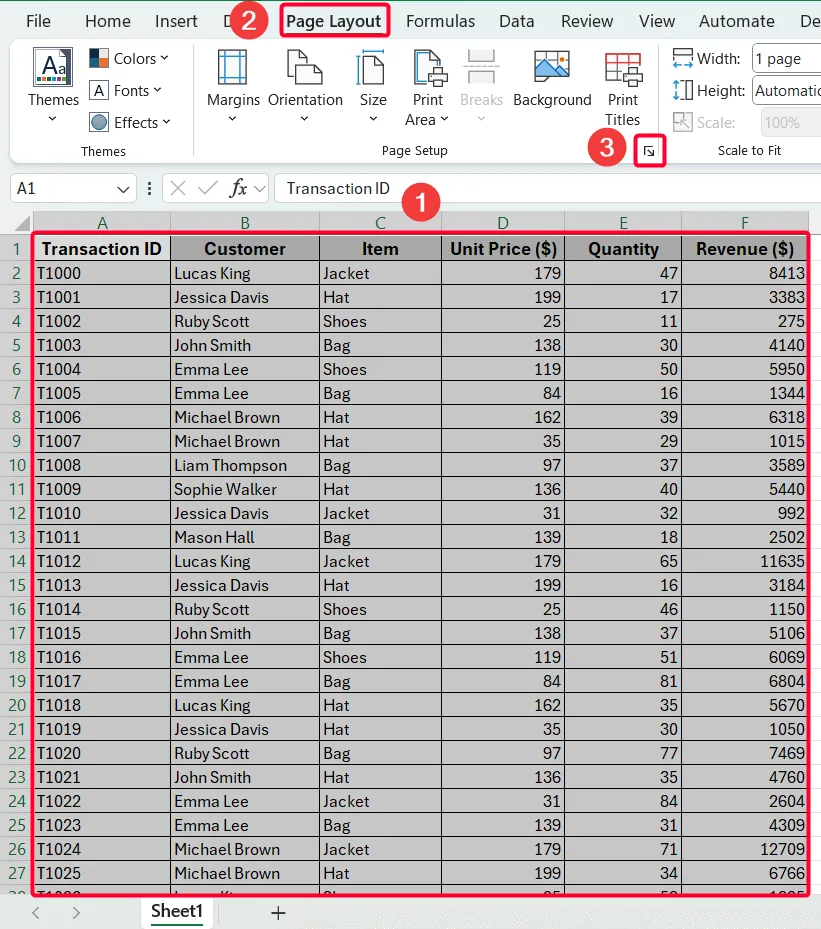Image resolution: width=821 pixels, height=929 pixels.
Task: Open the Height scale dropdown
Action: point(787,91)
